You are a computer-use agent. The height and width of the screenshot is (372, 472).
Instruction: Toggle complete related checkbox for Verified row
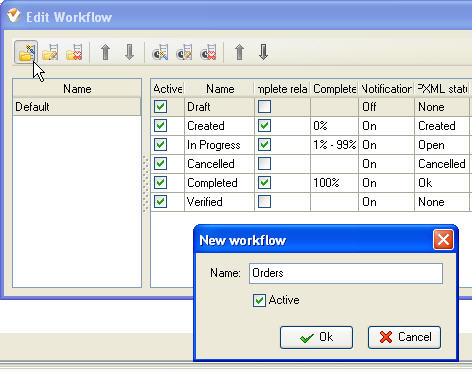click(x=264, y=202)
